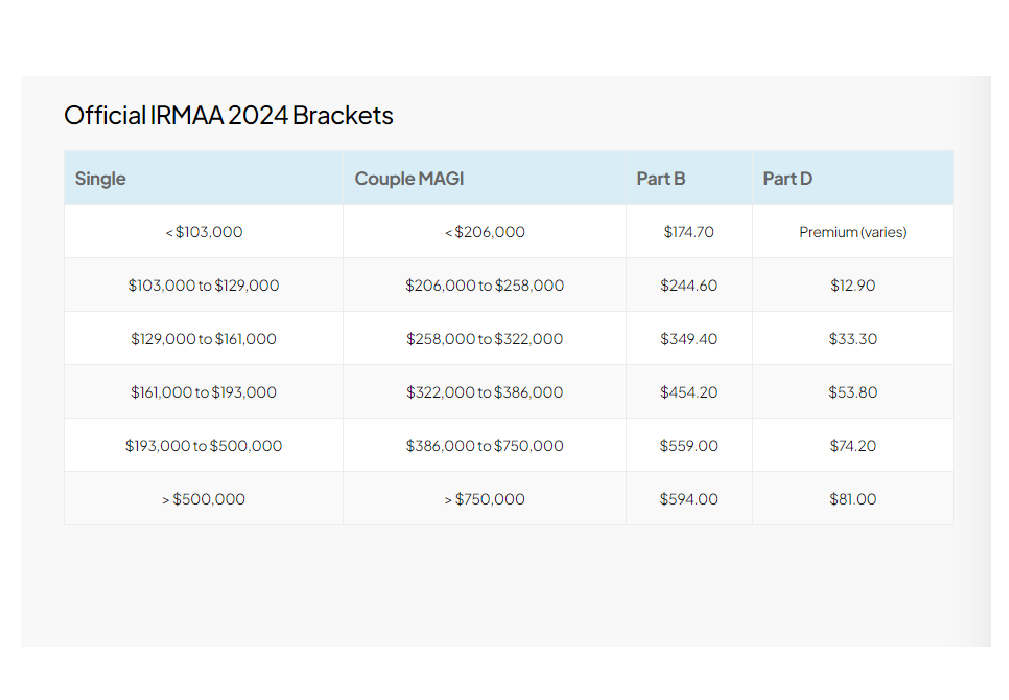The image size is (1009, 700).
Task: Select the $349.40 Part B cell
Action: click(689, 339)
